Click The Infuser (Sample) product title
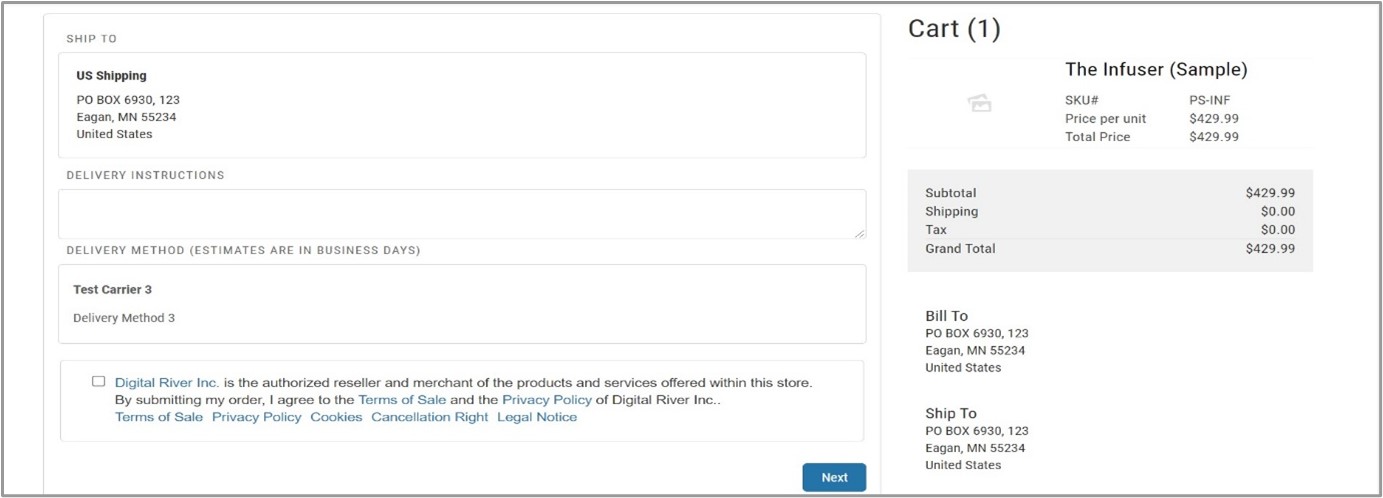The height and width of the screenshot is (498, 1383). [x=1156, y=70]
